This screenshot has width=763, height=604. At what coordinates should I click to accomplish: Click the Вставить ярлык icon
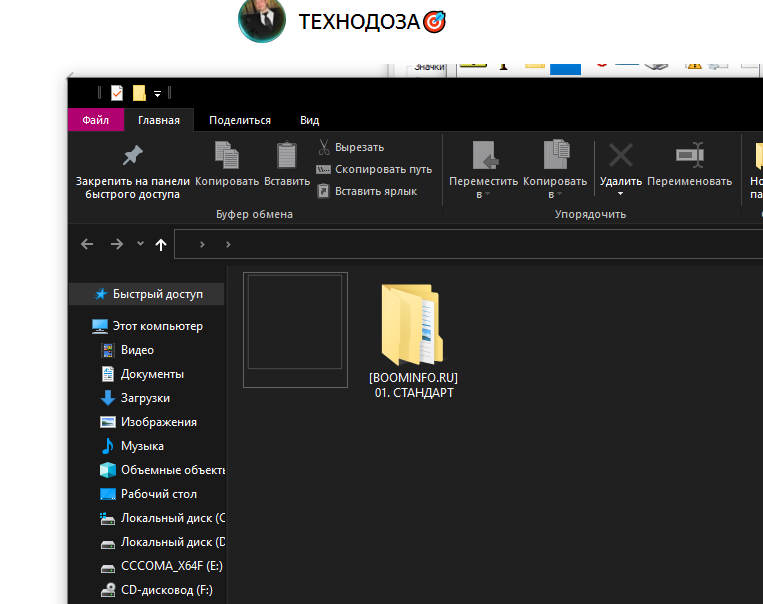click(x=323, y=191)
